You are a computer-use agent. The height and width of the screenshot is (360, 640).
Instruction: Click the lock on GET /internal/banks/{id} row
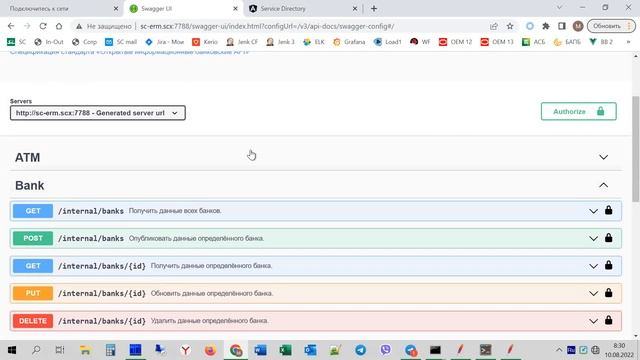(609, 265)
